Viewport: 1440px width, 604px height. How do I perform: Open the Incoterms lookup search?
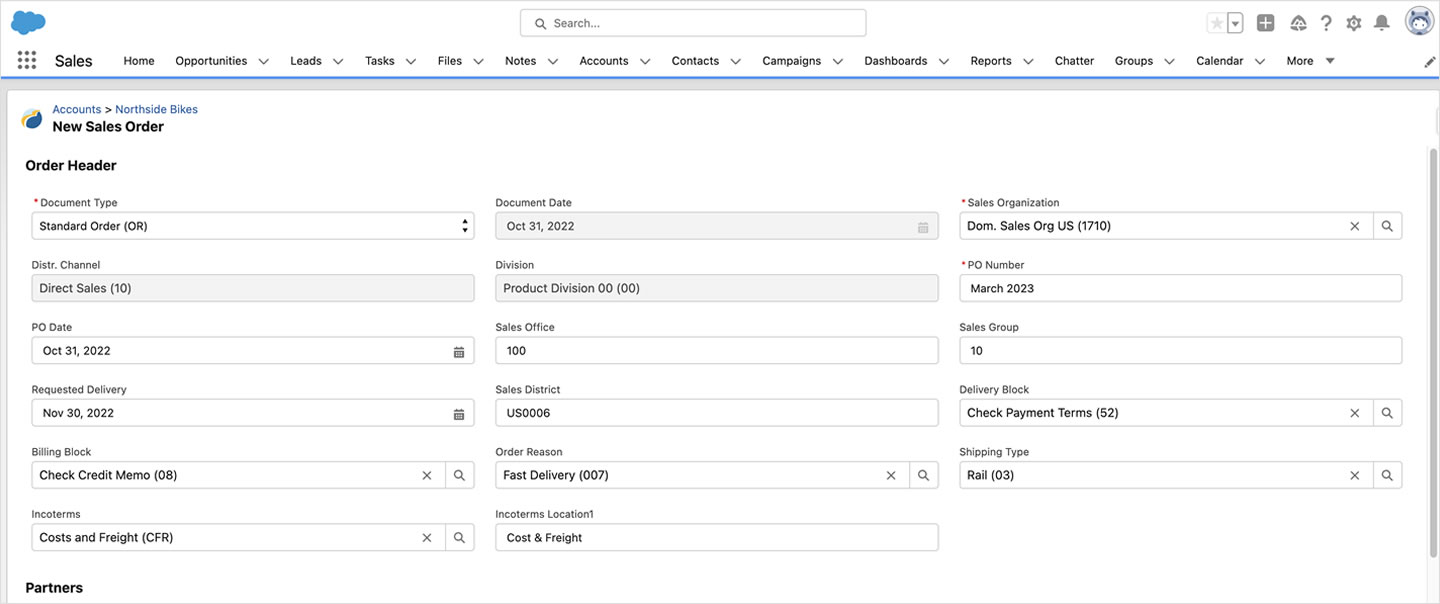click(x=459, y=538)
